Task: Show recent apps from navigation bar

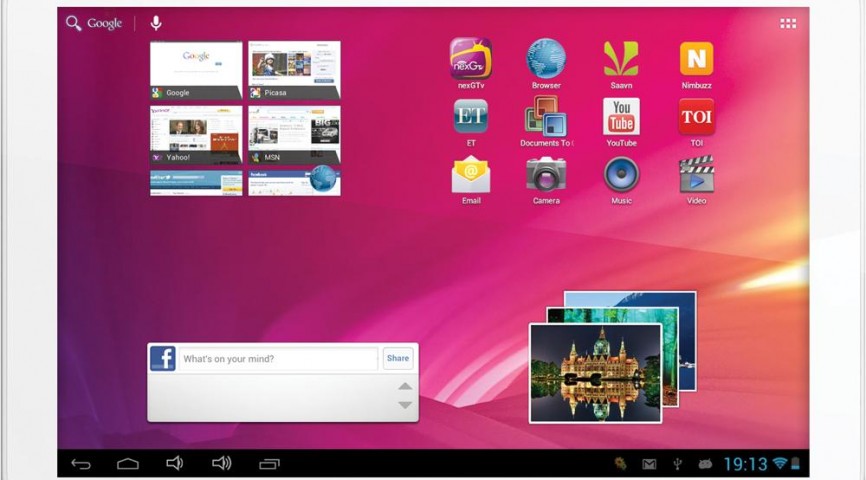Action: point(269,464)
